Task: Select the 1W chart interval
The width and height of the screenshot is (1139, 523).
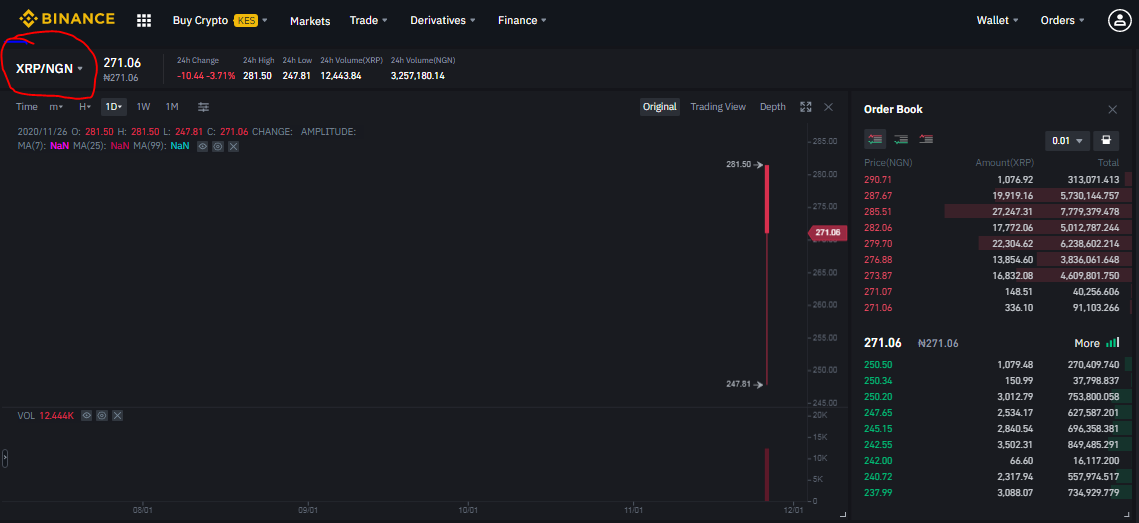Action: 144,107
